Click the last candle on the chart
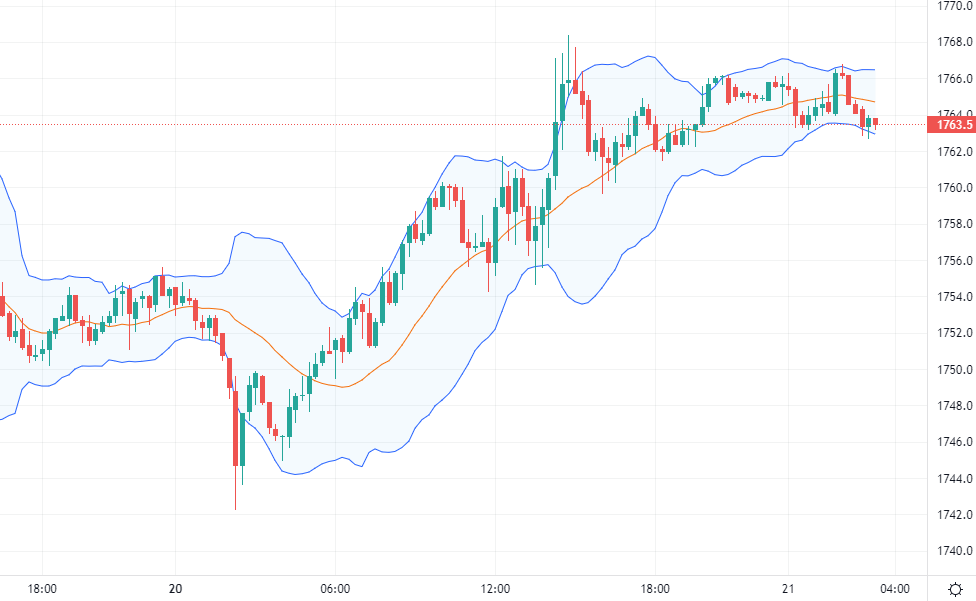The image size is (976, 601). coord(876,122)
